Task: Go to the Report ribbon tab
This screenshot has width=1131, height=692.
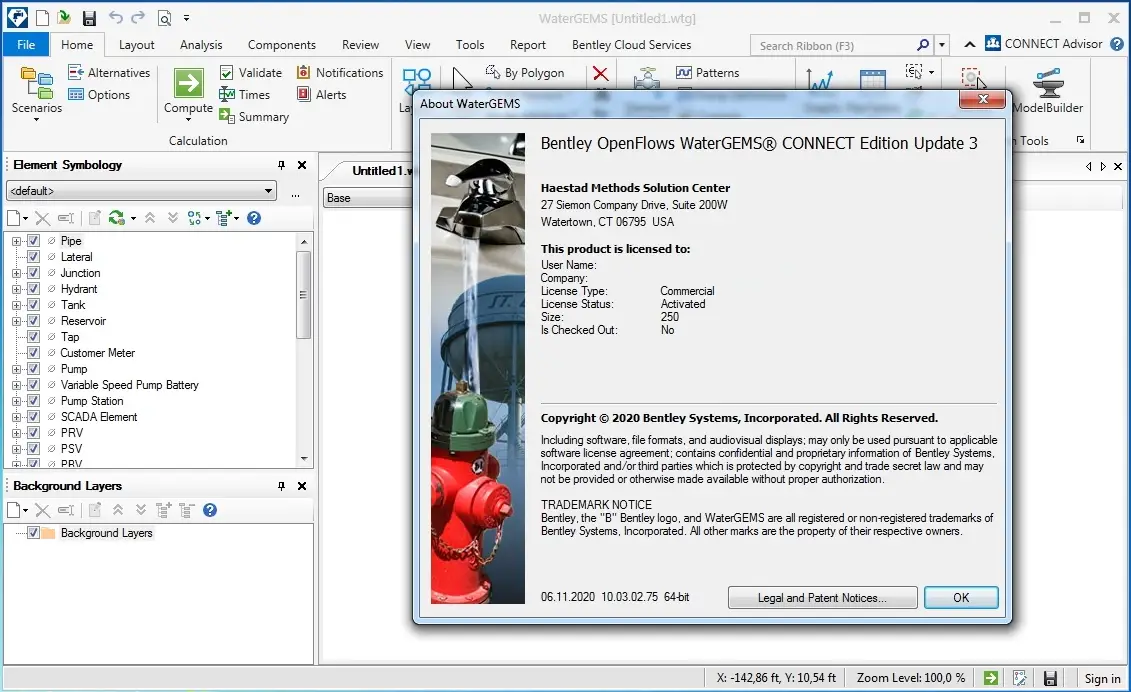Action: click(x=528, y=45)
